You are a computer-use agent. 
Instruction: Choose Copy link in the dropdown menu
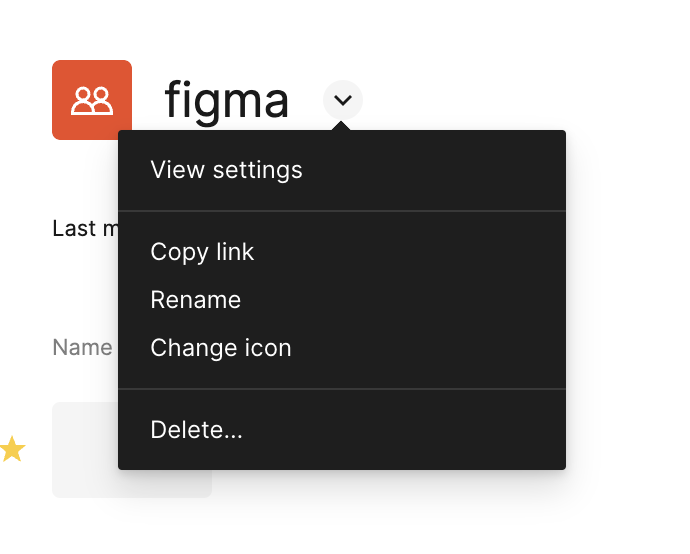click(x=202, y=252)
